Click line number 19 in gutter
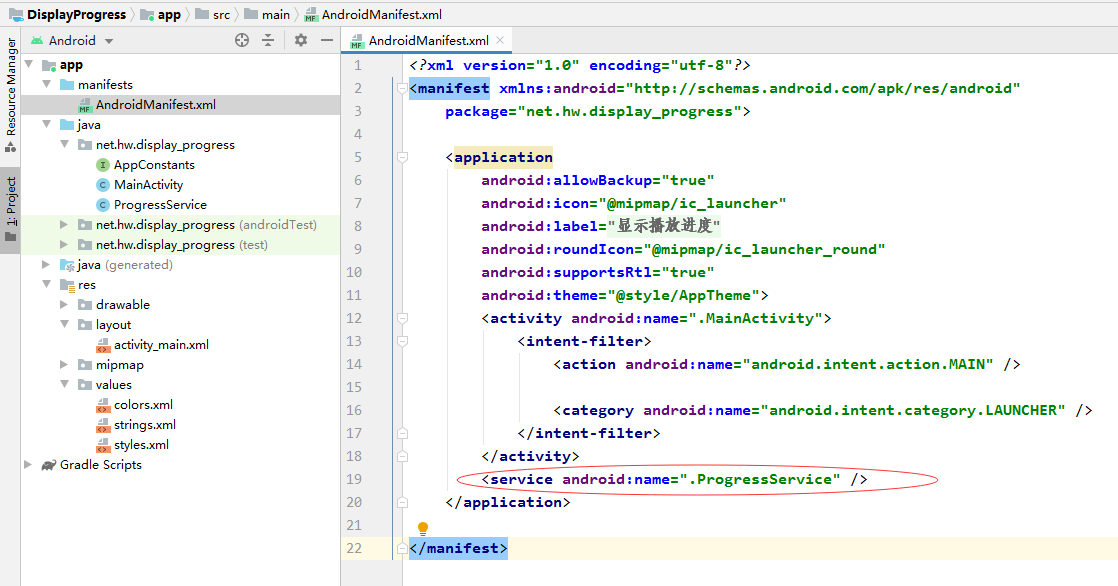The height and width of the screenshot is (586, 1118). point(354,479)
